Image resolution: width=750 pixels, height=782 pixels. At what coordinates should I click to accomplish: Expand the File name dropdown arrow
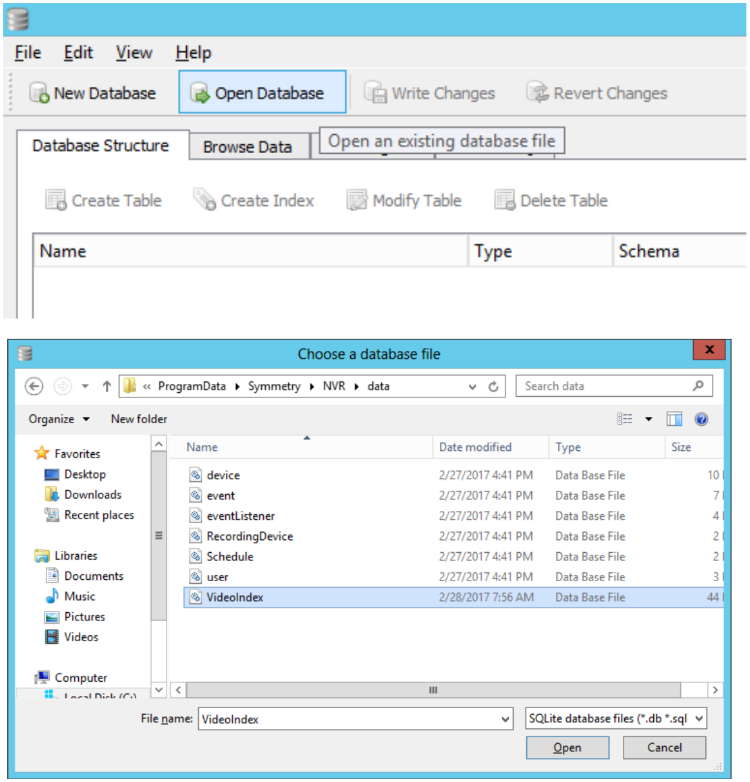tap(506, 719)
